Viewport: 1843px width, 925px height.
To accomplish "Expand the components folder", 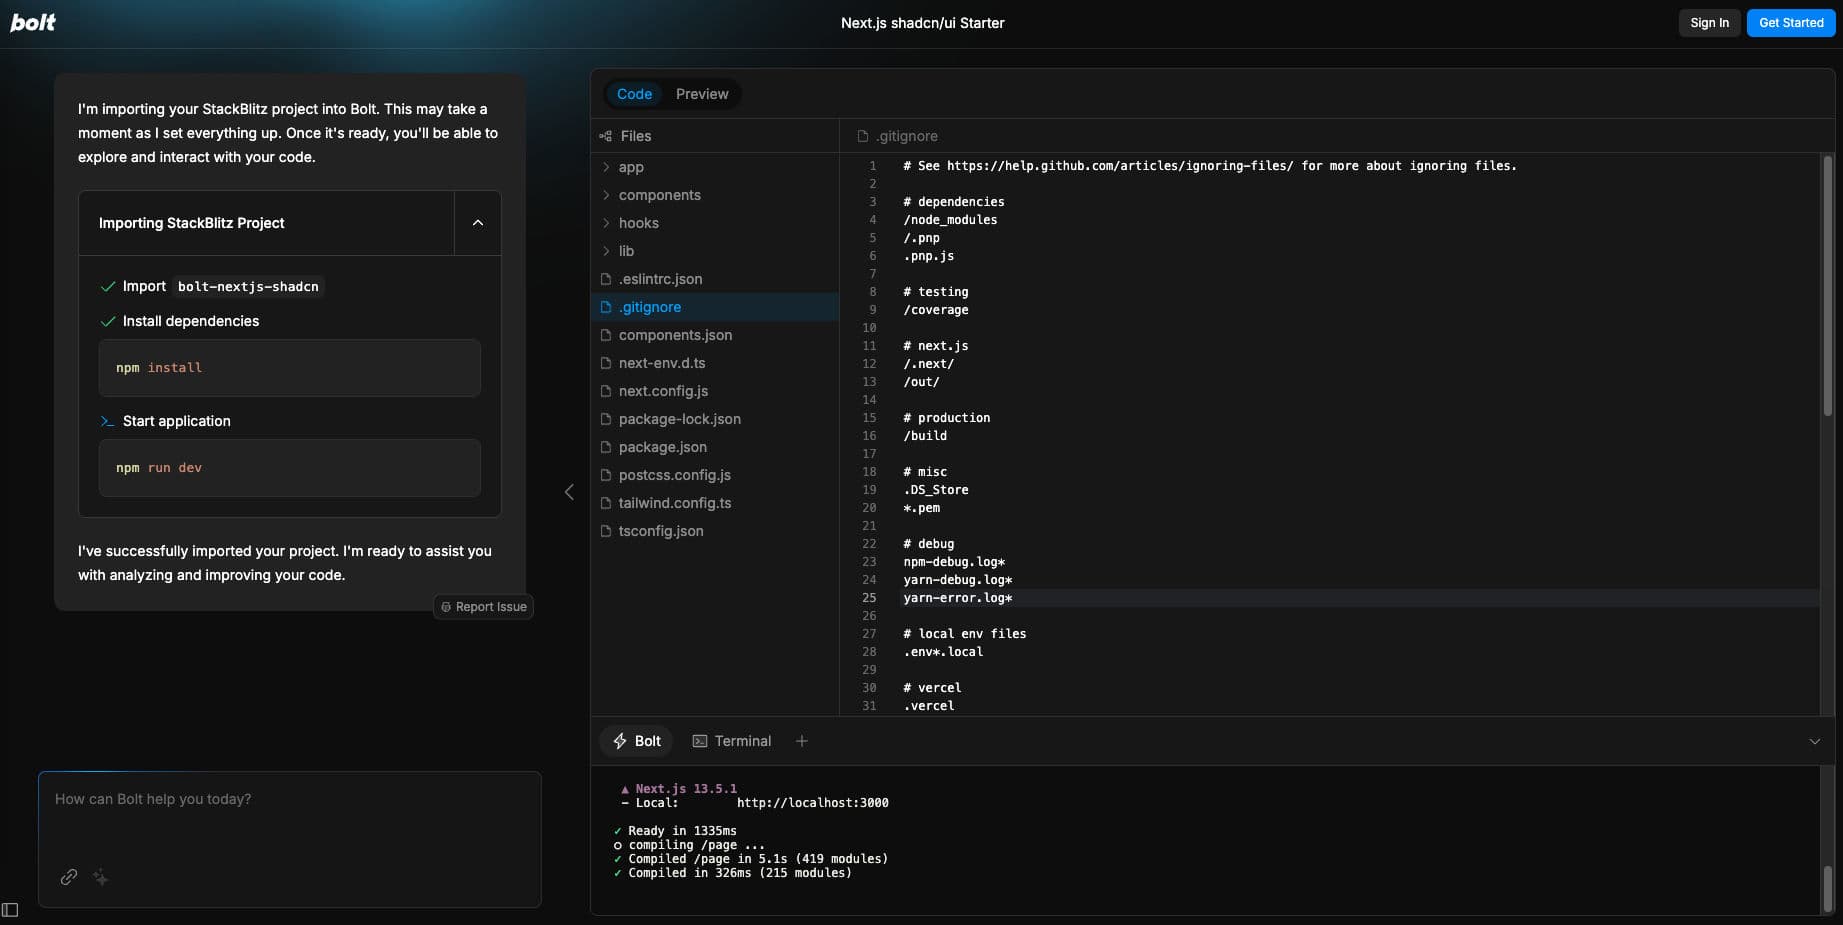I will click(659, 195).
